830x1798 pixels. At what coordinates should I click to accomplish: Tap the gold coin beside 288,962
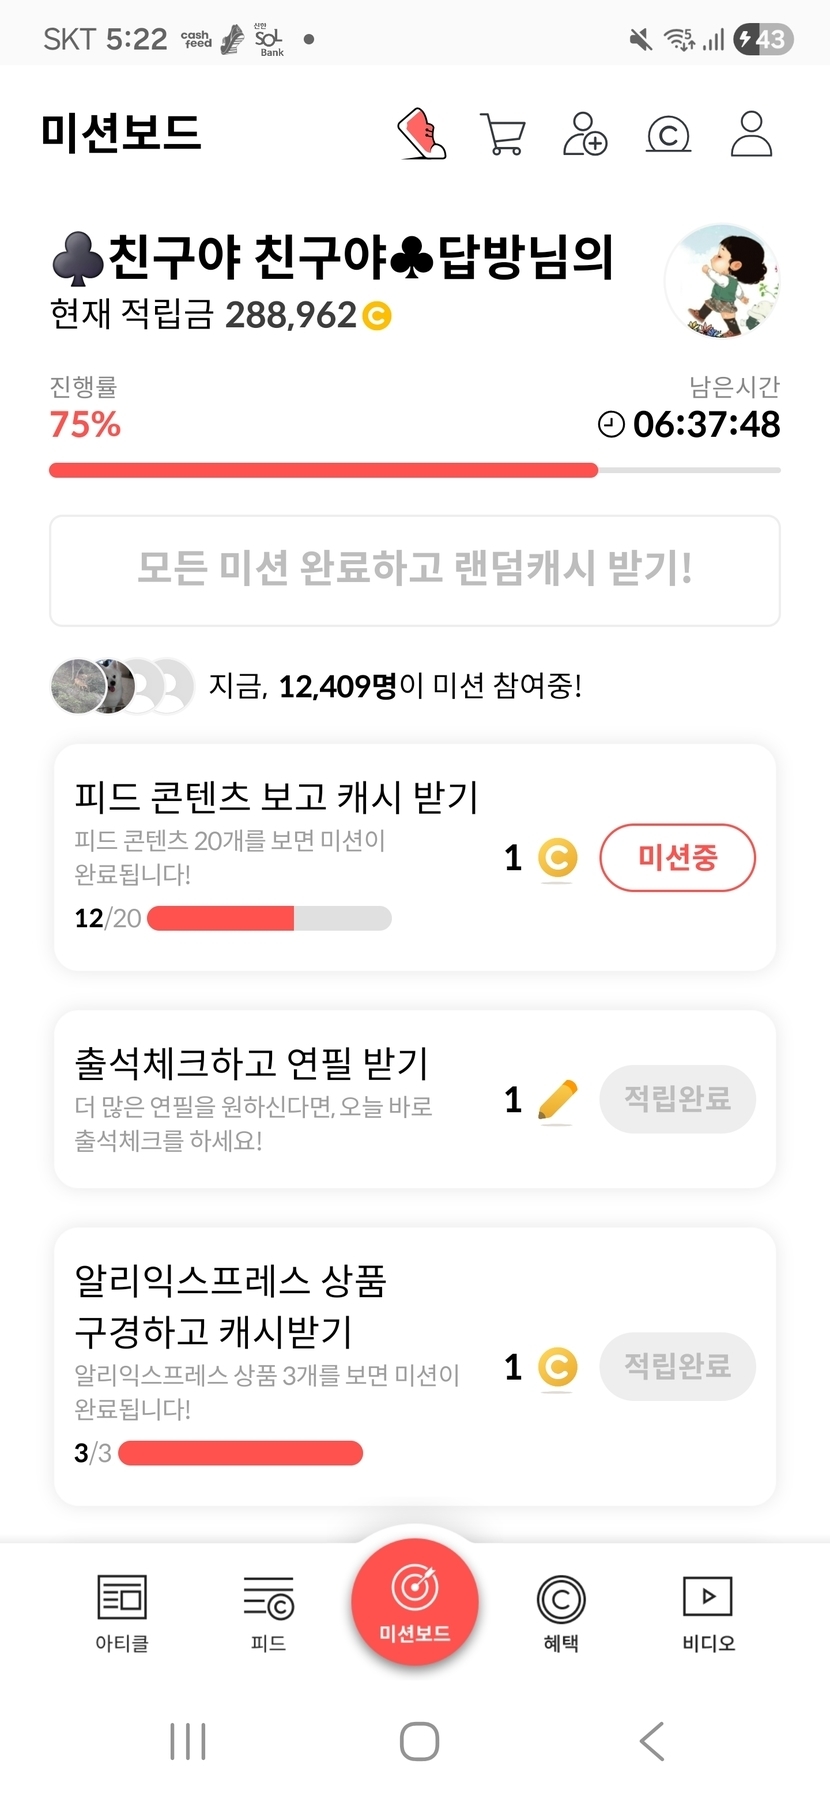377,316
